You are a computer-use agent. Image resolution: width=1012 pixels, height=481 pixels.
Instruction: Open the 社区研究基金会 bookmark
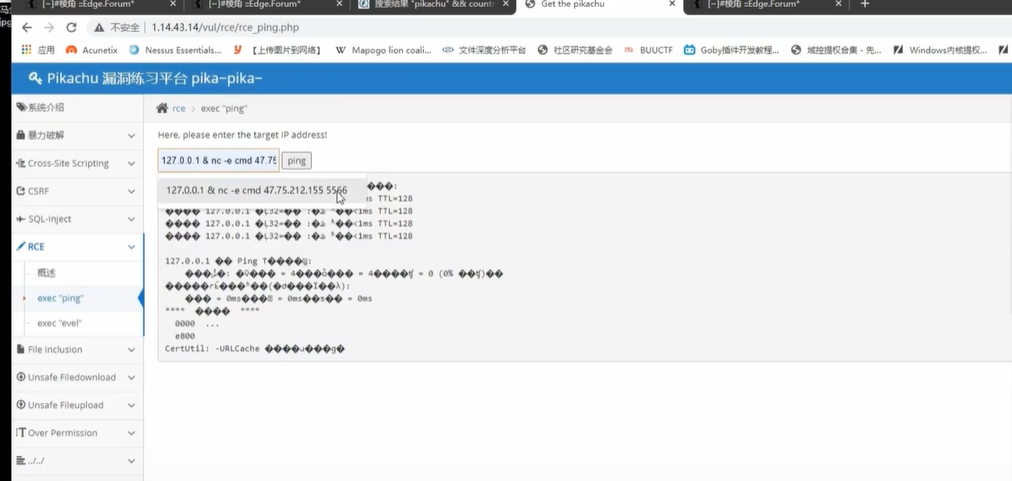click(x=575, y=50)
